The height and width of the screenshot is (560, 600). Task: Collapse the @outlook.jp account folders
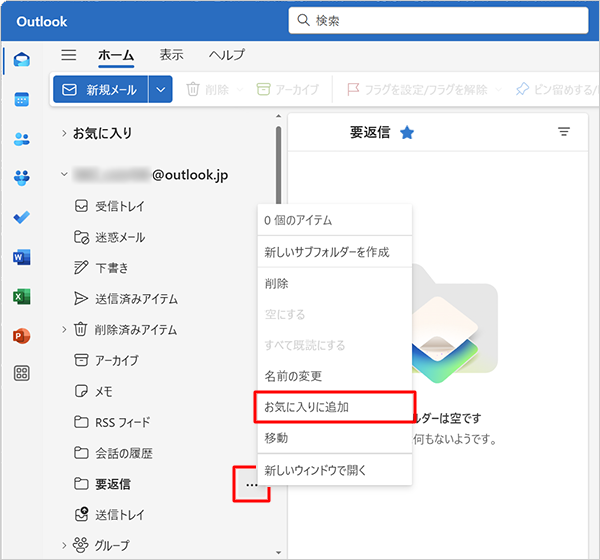(x=64, y=175)
